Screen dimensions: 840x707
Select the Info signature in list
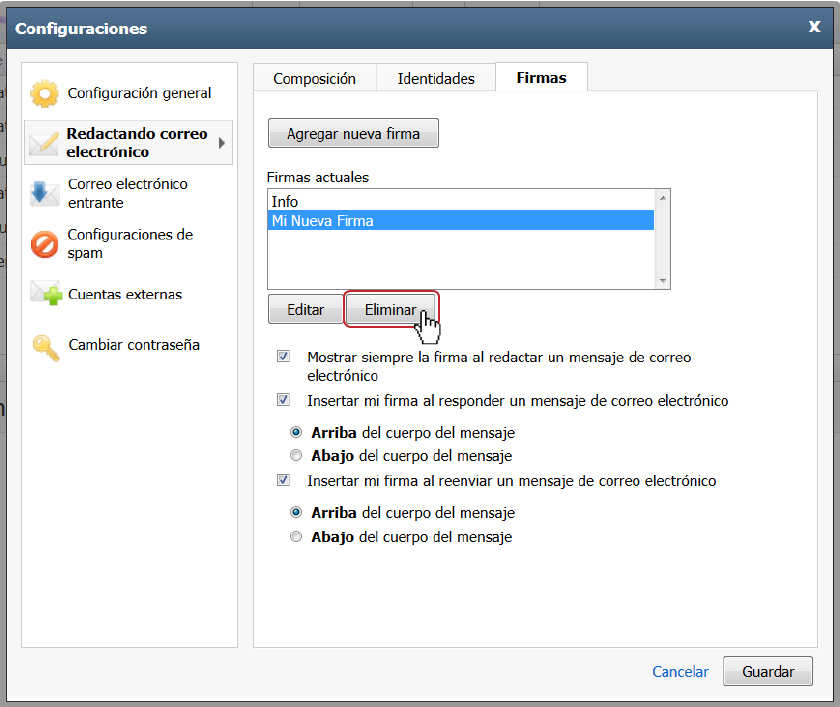point(461,201)
